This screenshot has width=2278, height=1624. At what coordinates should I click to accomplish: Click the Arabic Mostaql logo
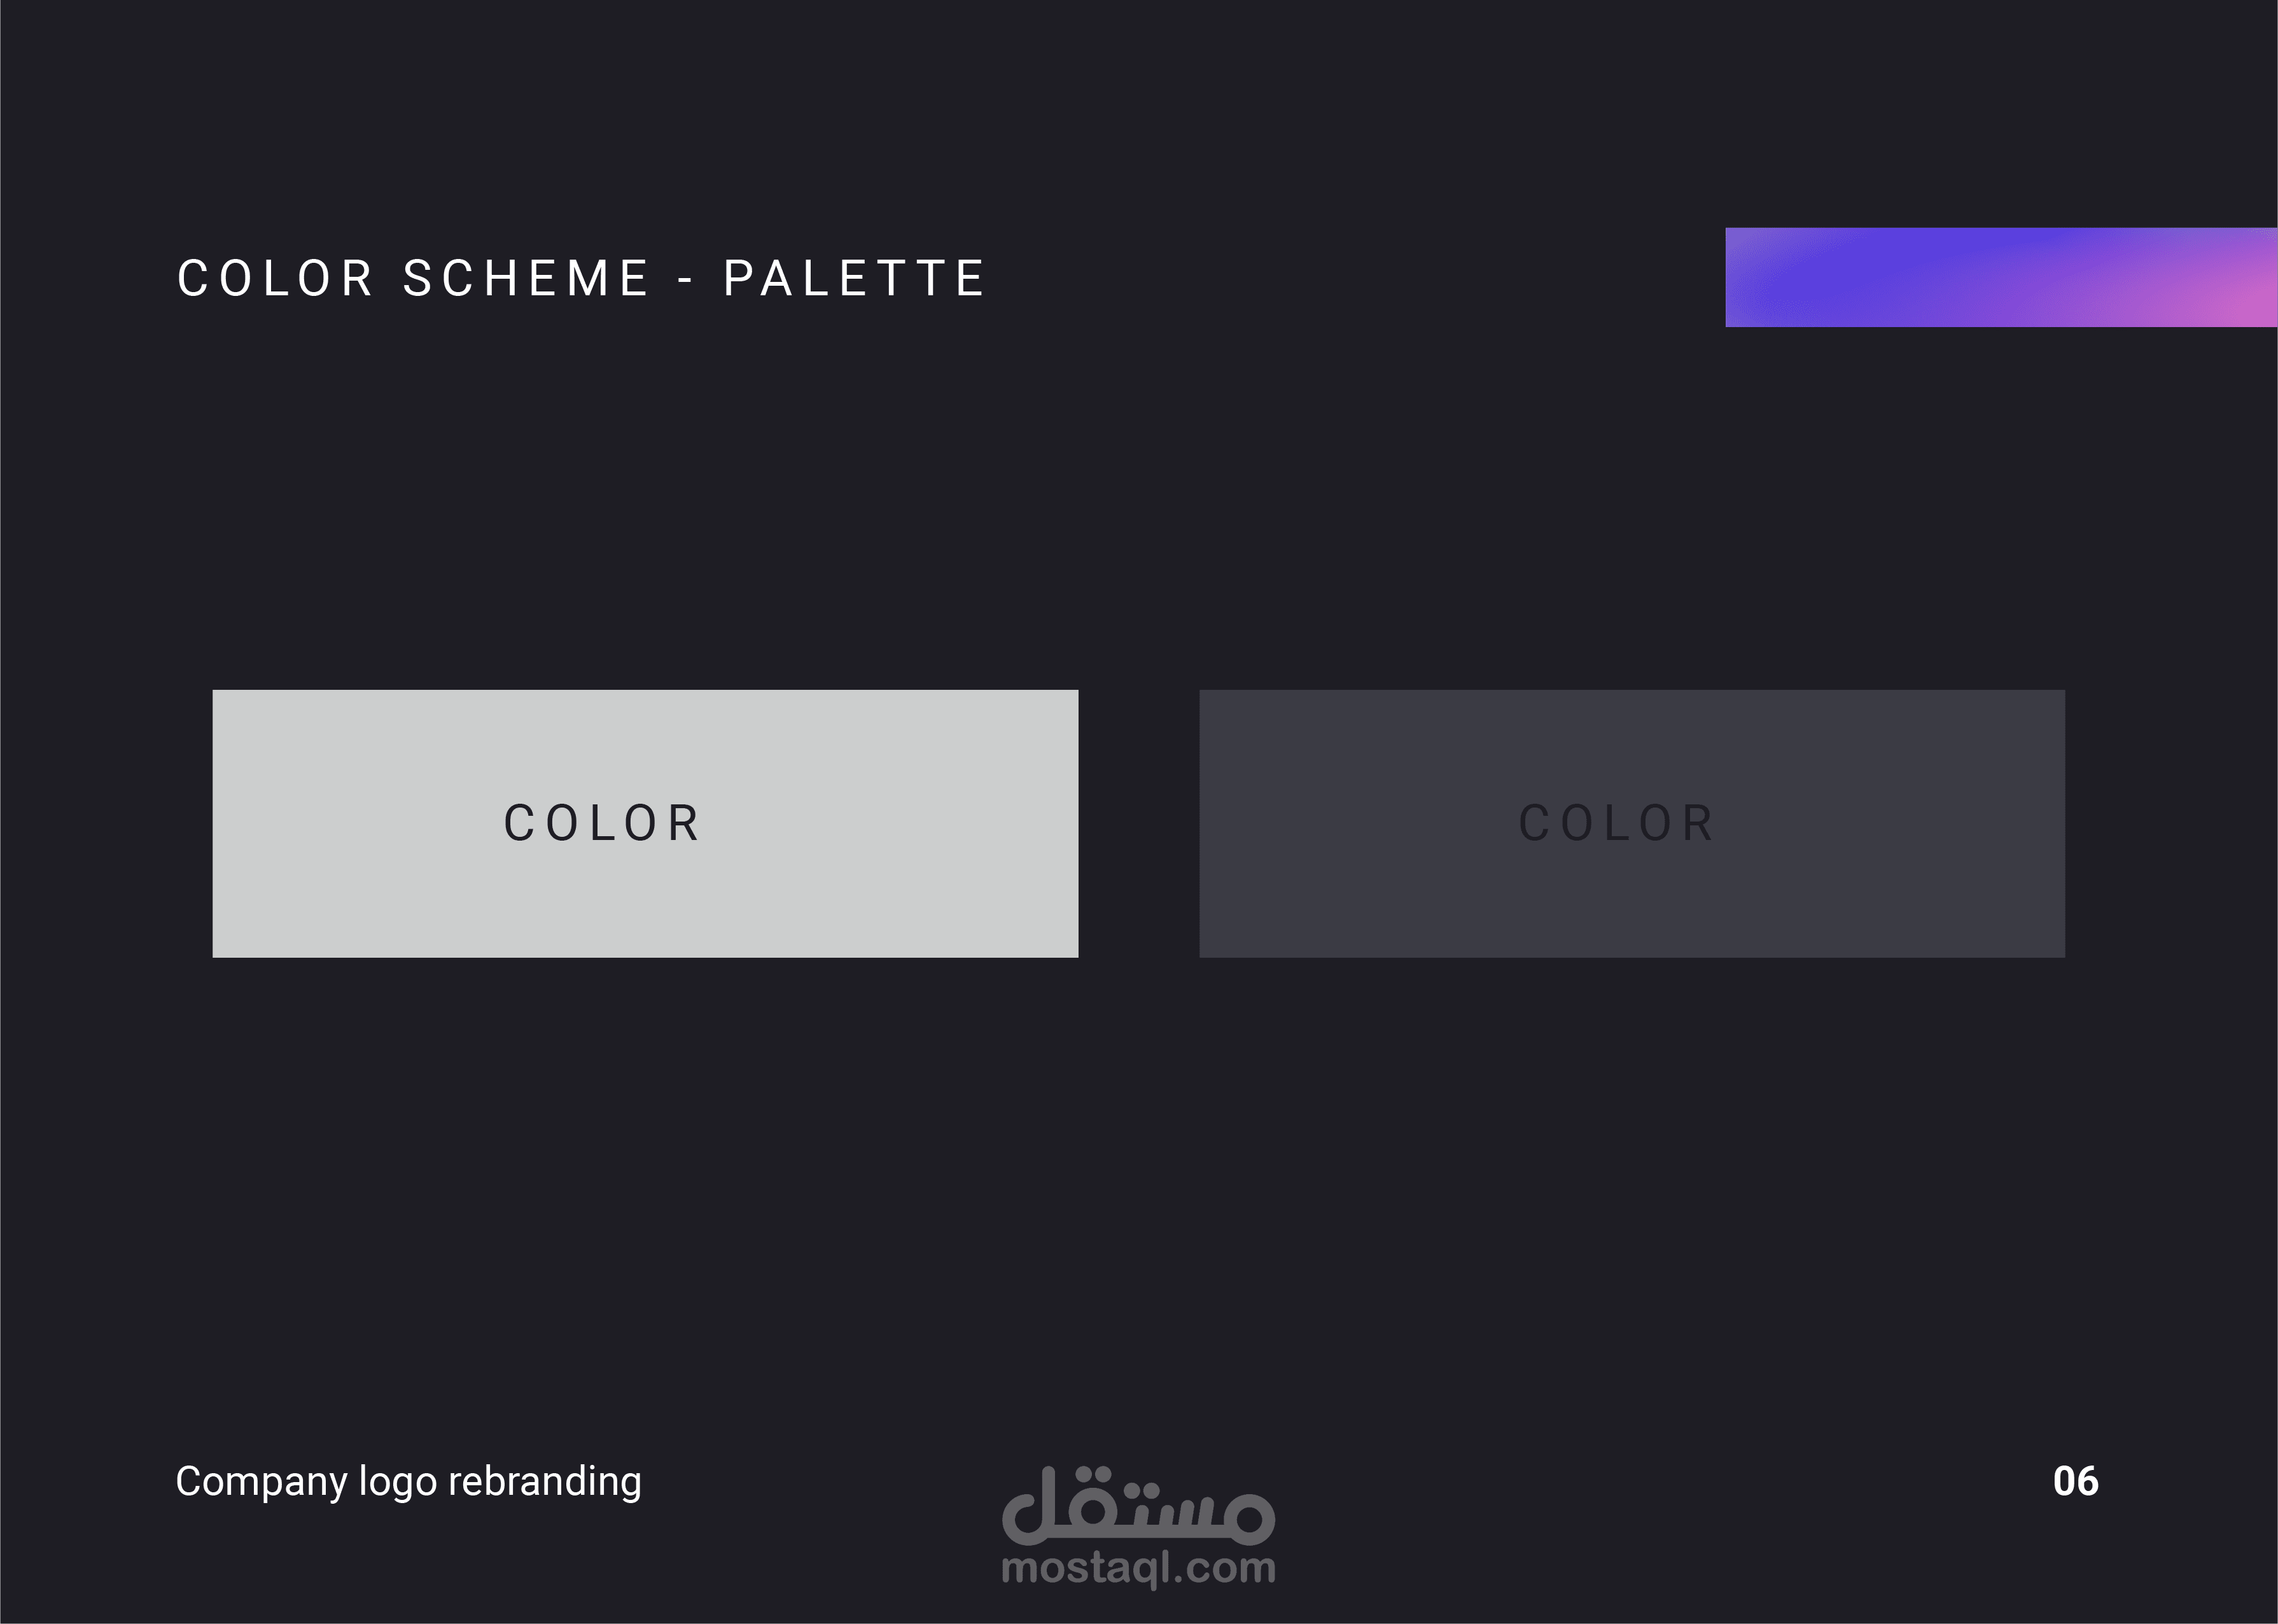(1138, 1505)
